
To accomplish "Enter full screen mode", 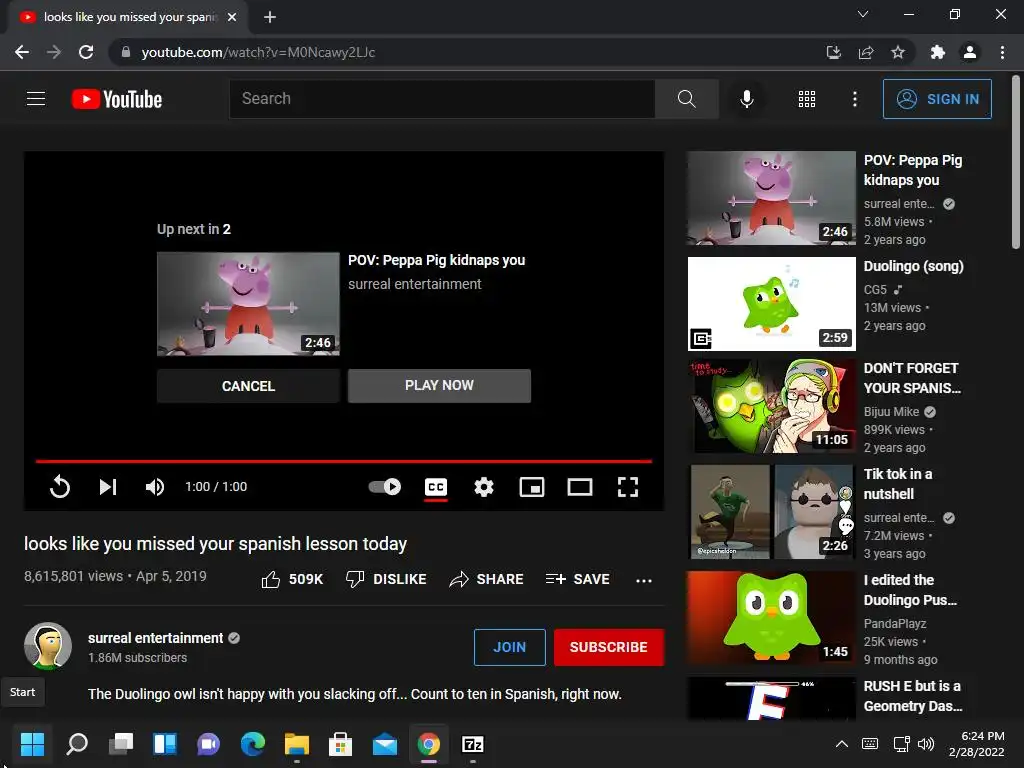I will click(x=628, y=487).
